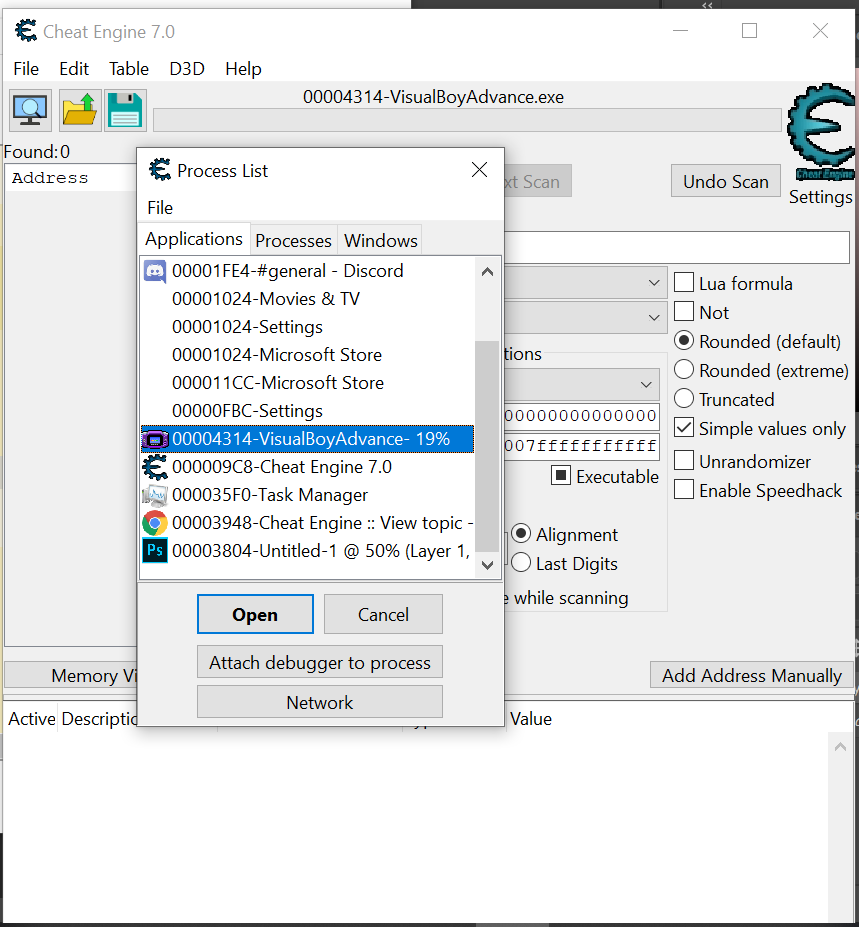Click the Add Address Manually button
The height and width of the screenshot is (927, 859).
[x=751, y=676]
